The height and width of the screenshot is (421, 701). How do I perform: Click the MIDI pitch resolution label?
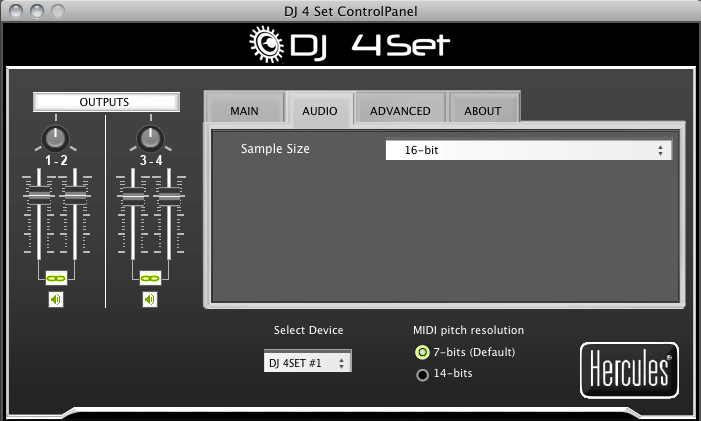point(468,330)
